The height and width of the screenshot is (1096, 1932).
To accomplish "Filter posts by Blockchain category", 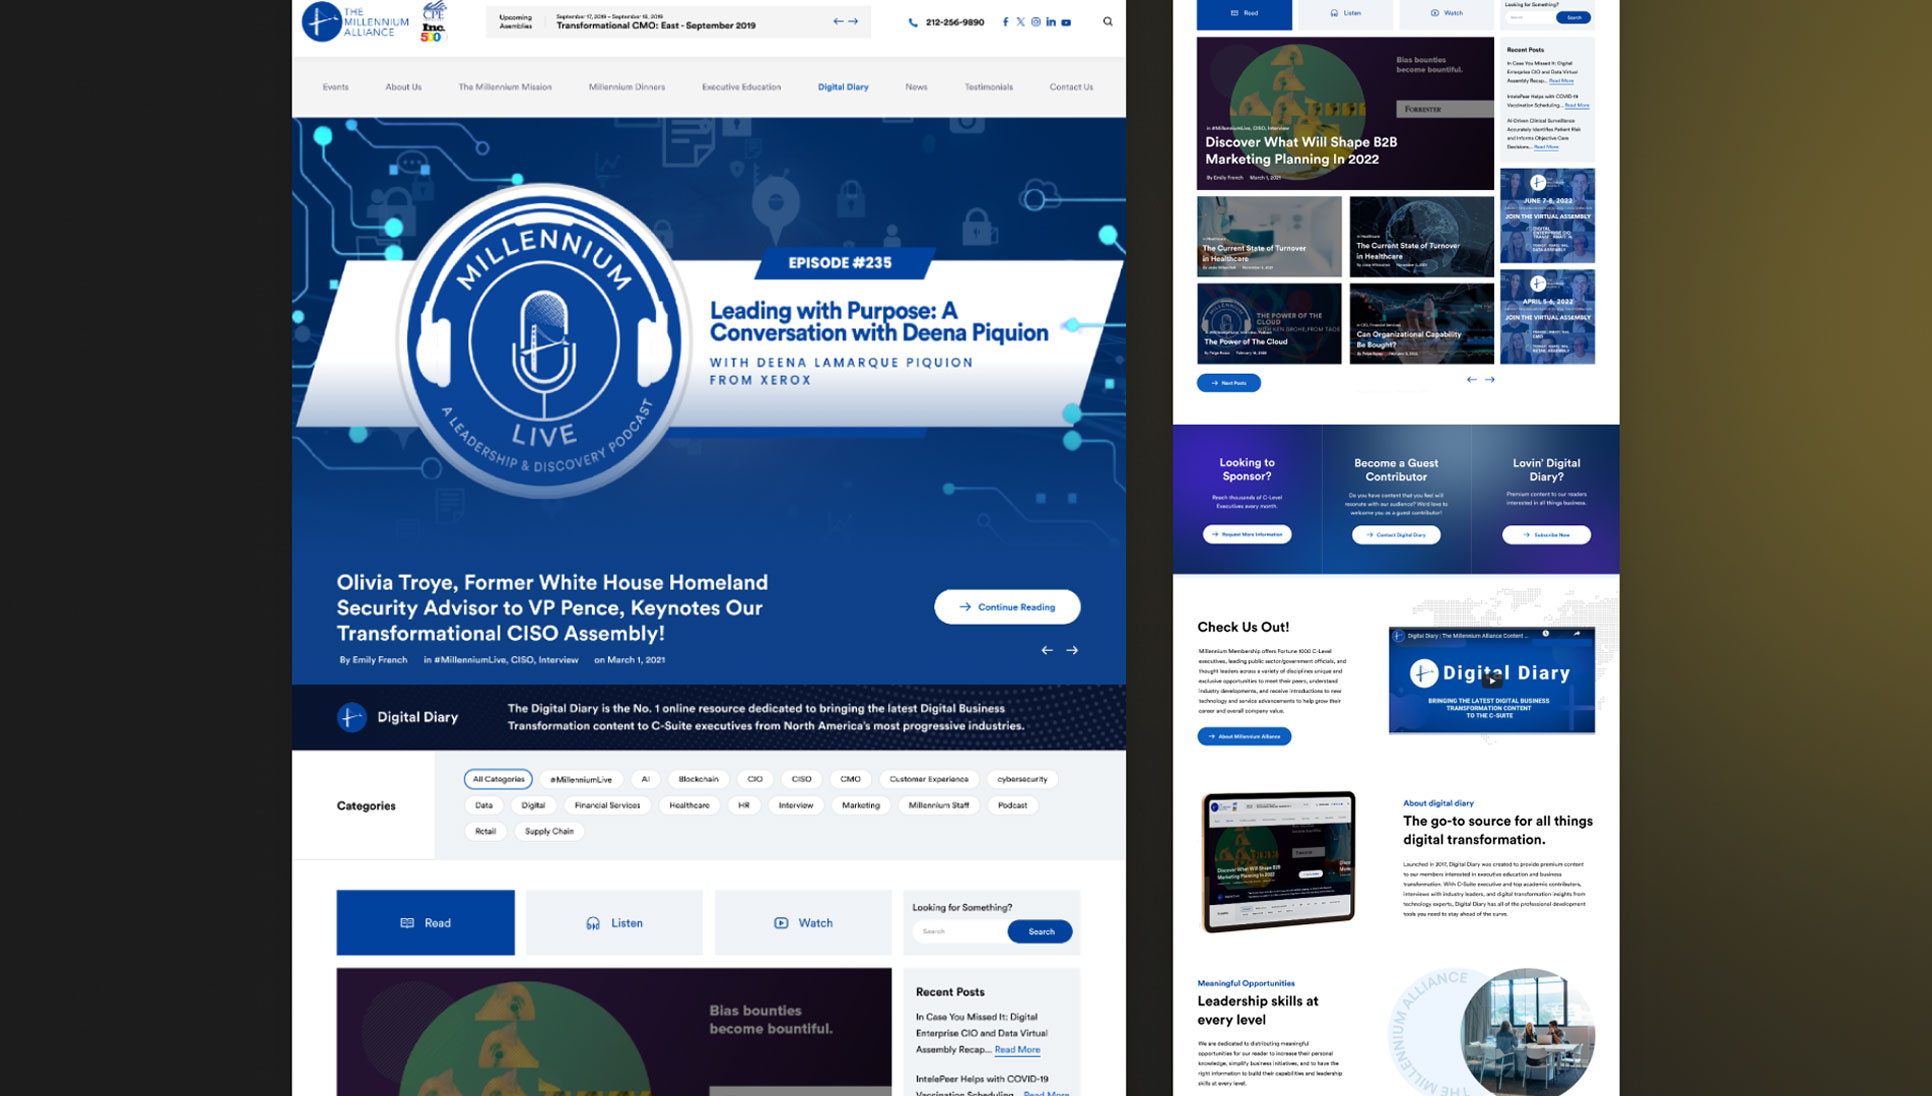I will coord(698,779).
